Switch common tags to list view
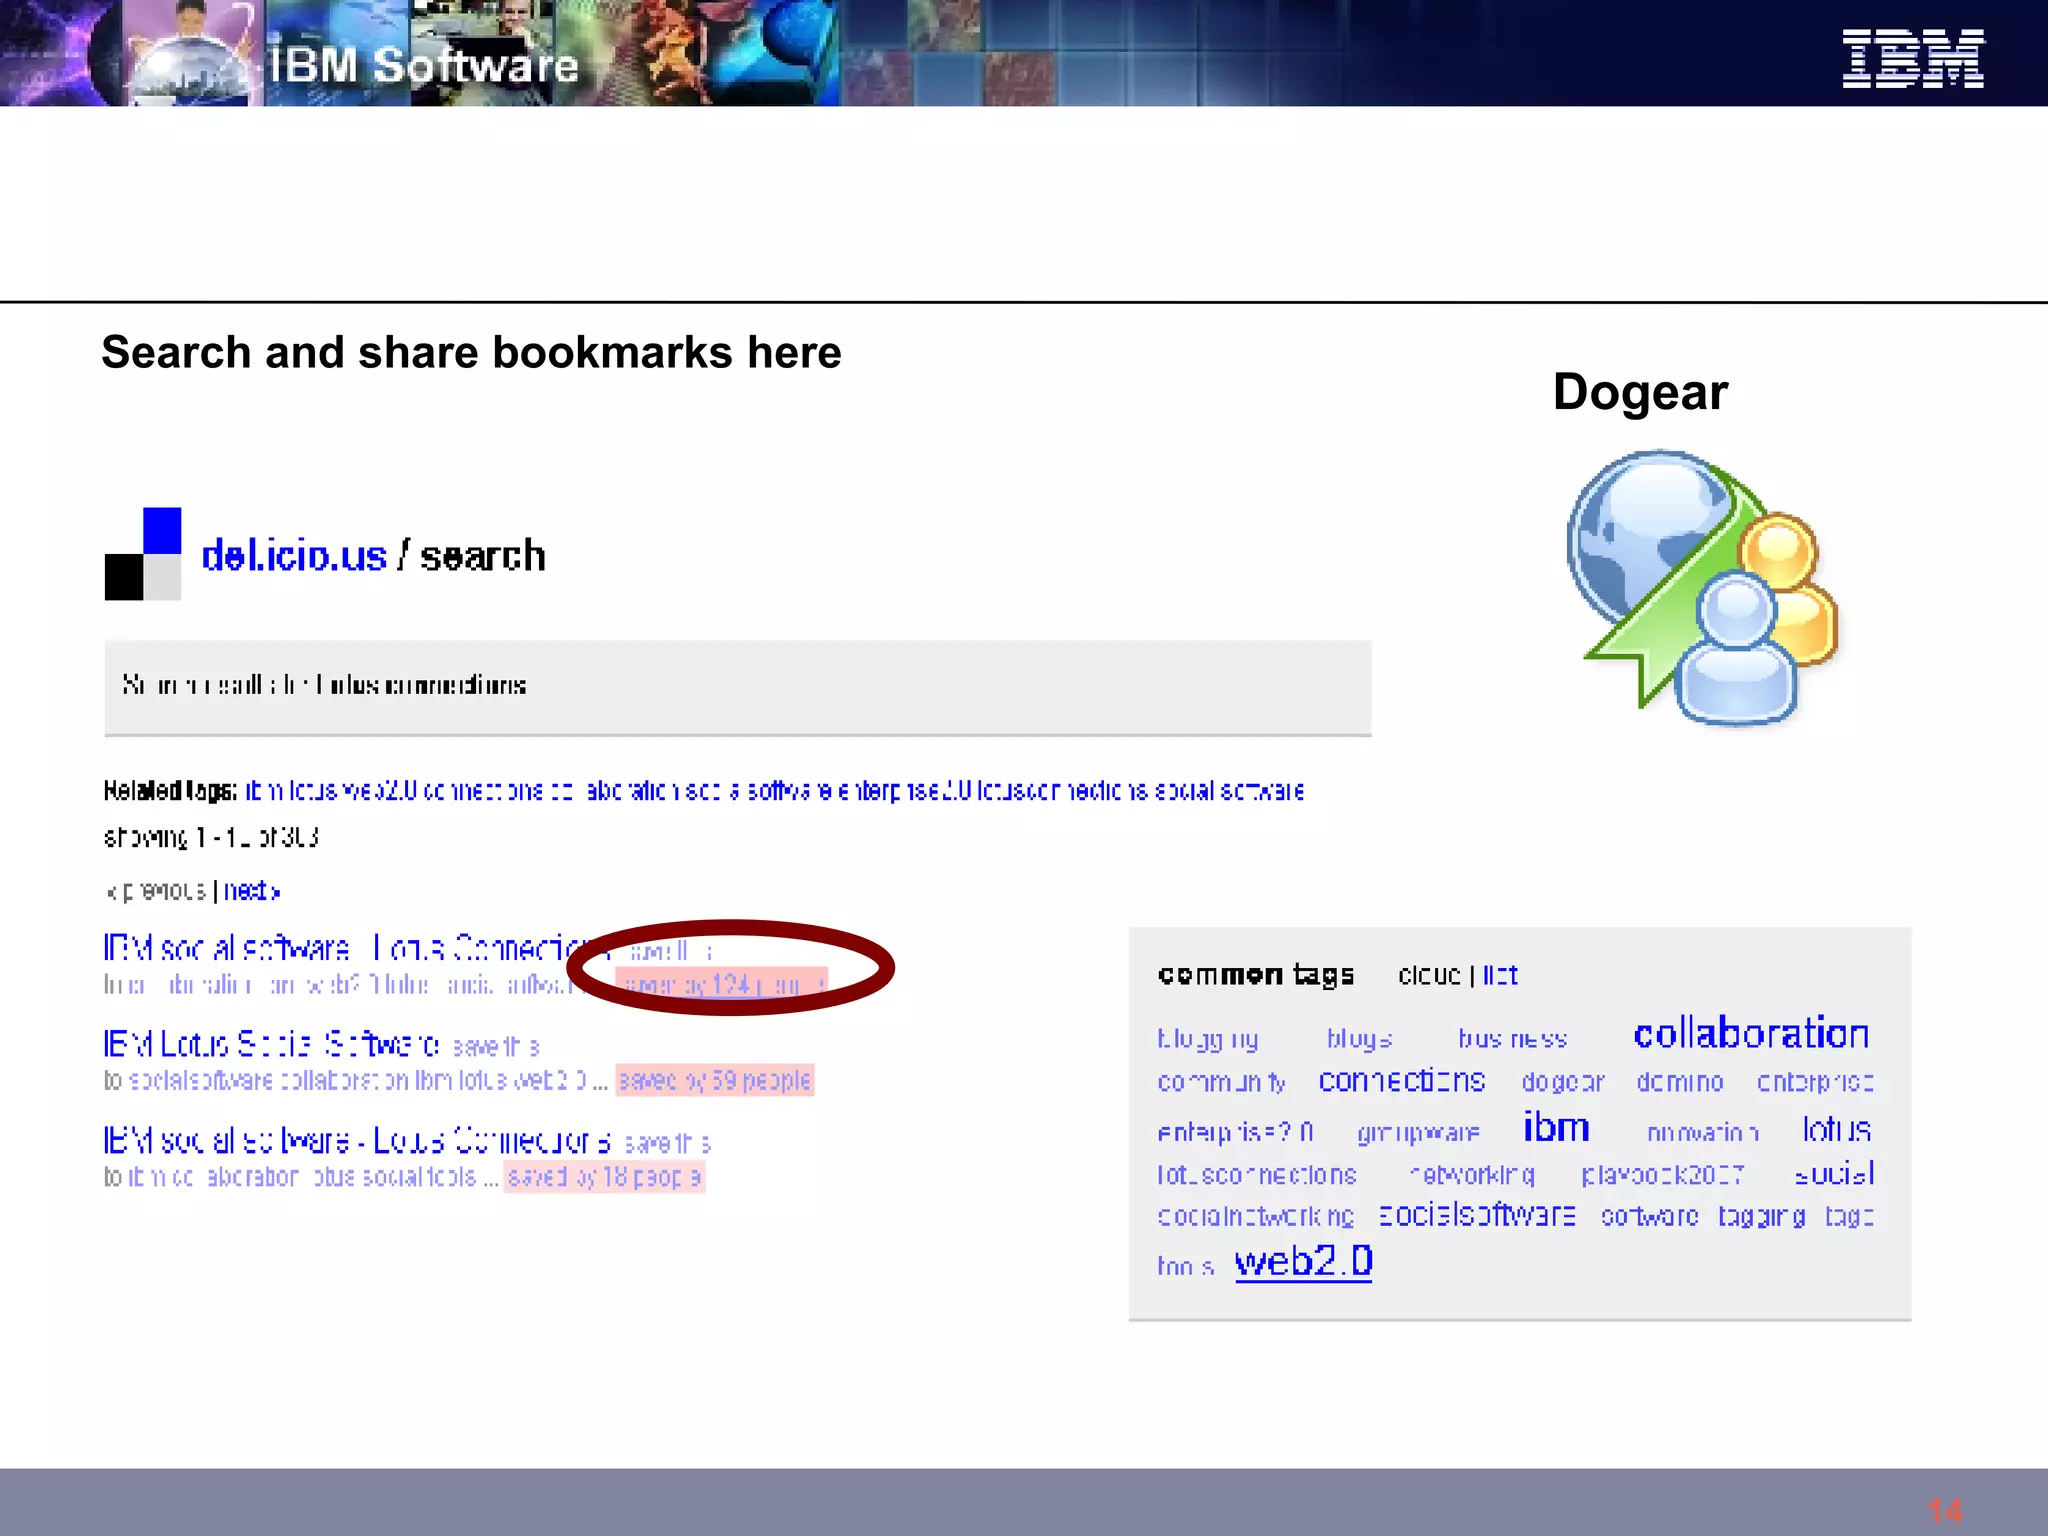Viewport: 2048px width, 1536px height. [1500, 975]
